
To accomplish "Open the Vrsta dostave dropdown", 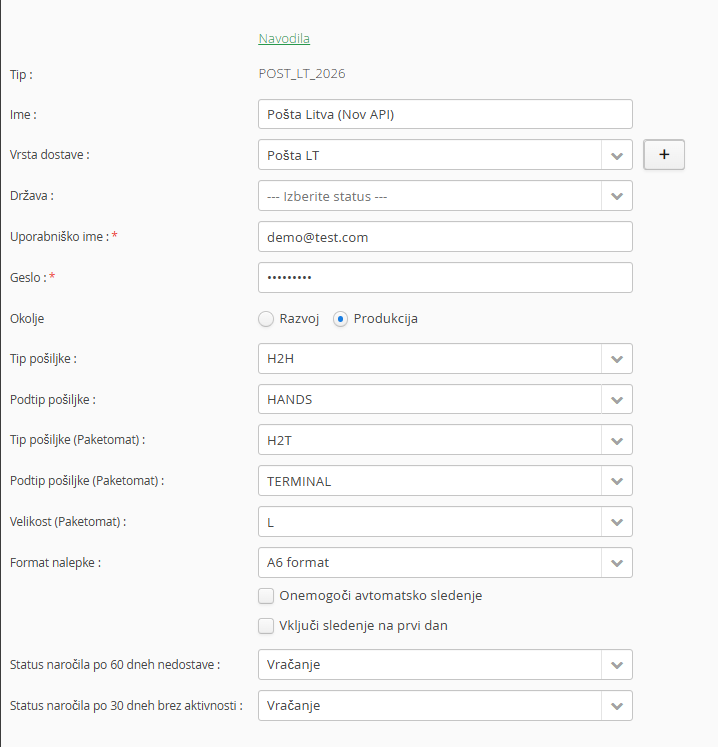I will pos(445,155).
